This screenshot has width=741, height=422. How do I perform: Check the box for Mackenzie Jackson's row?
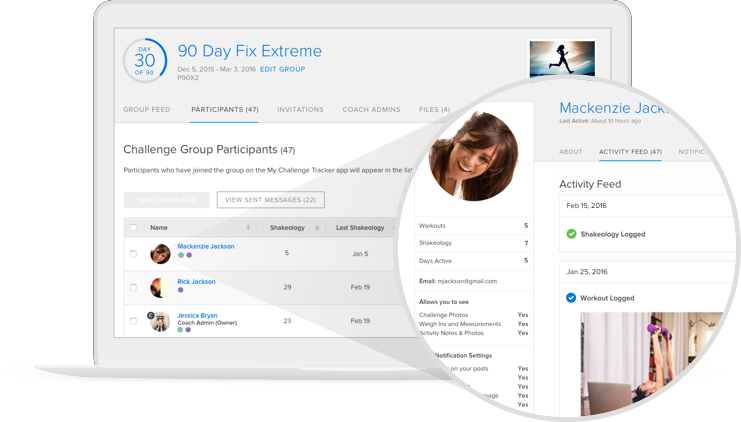133,254
